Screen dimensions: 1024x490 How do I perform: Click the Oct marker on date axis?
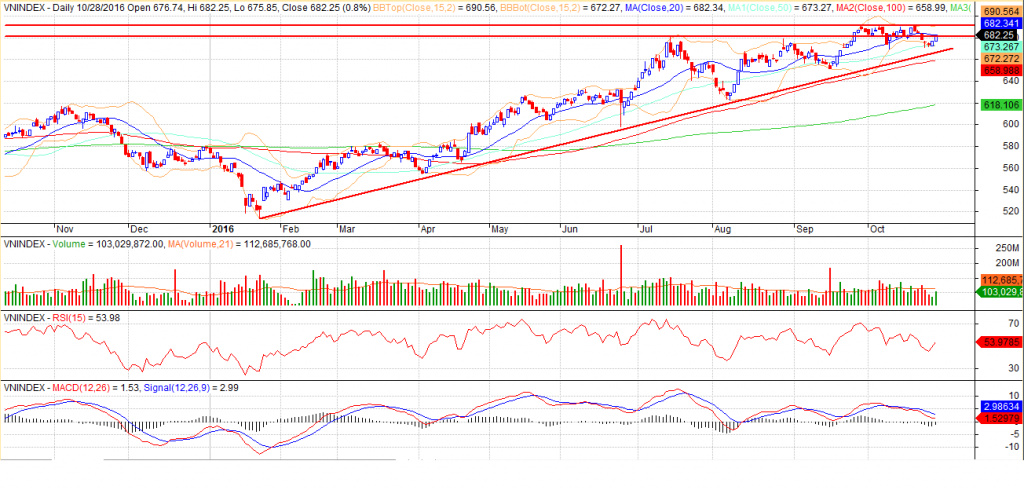click(x=878, y=228)
